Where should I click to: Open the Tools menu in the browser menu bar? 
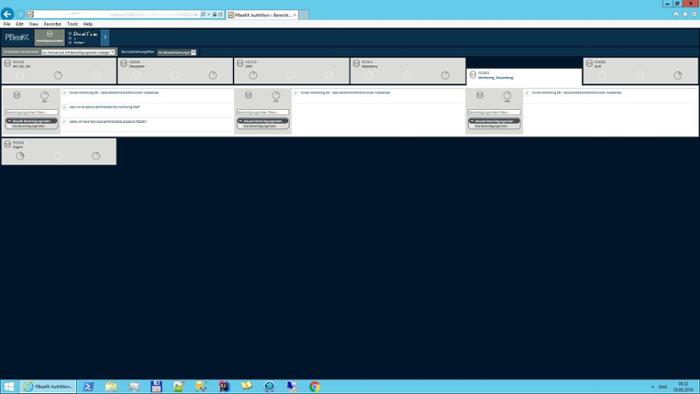72,24
